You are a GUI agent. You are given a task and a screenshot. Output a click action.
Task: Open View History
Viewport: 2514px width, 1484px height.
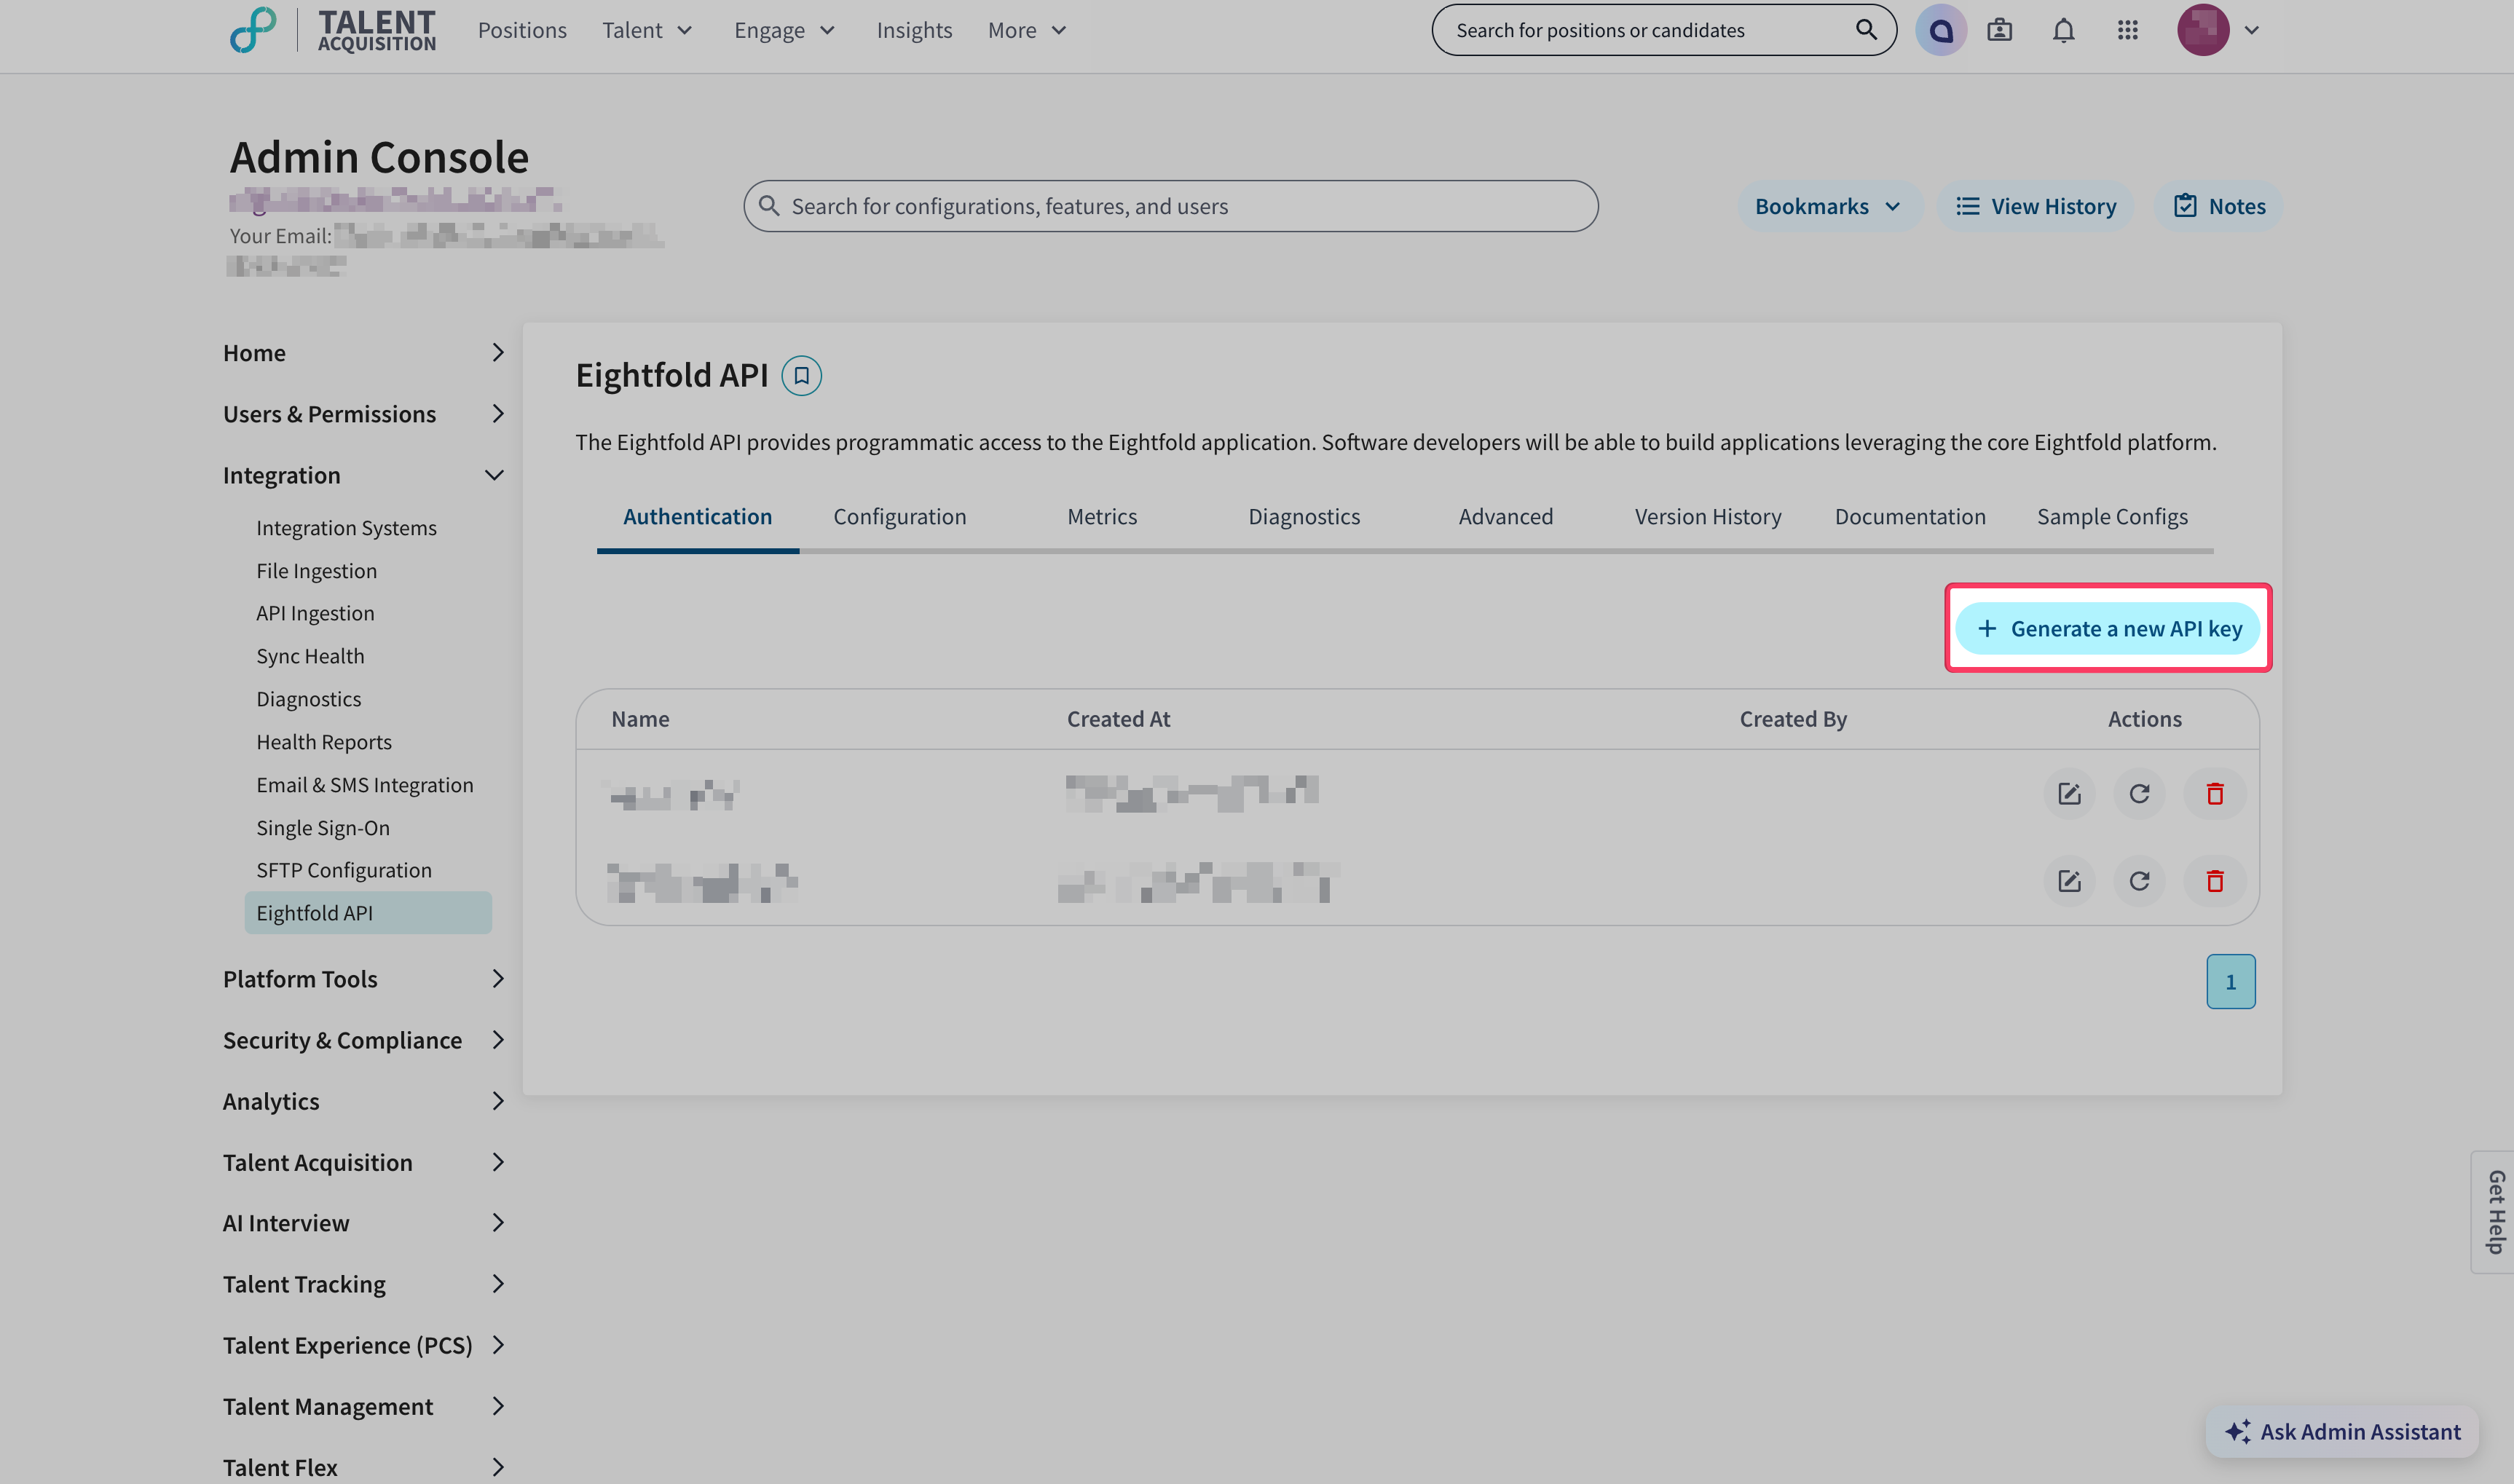coord(2036,206)
